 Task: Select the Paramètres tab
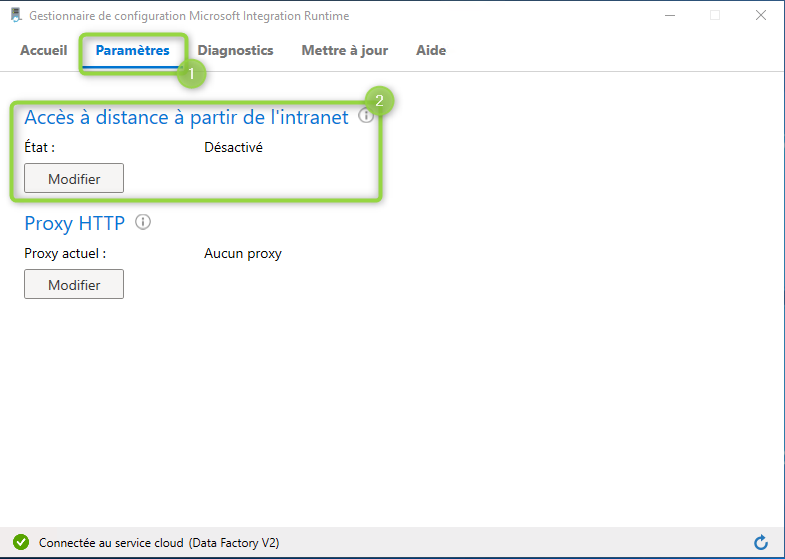[x=133, y=51]
